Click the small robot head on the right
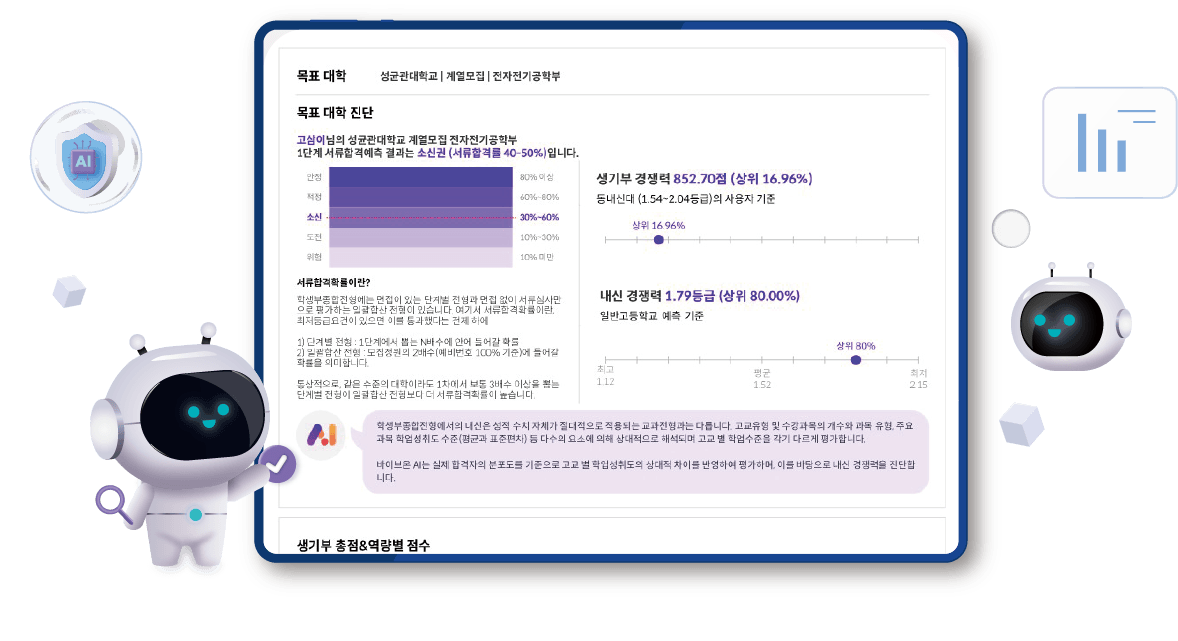This screenshot has height=641, width=1178. (1070, 319)
